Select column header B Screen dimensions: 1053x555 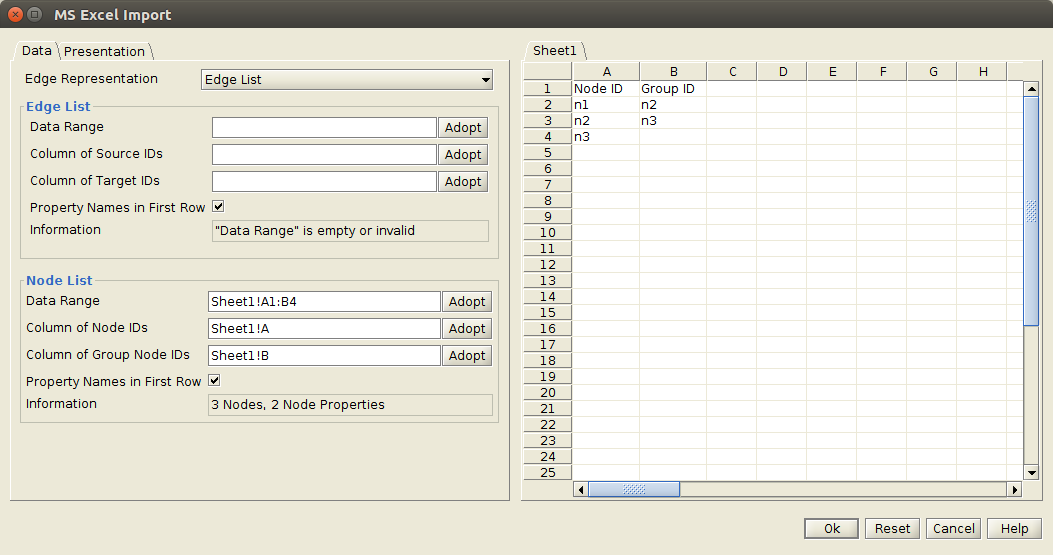point(673,72)
